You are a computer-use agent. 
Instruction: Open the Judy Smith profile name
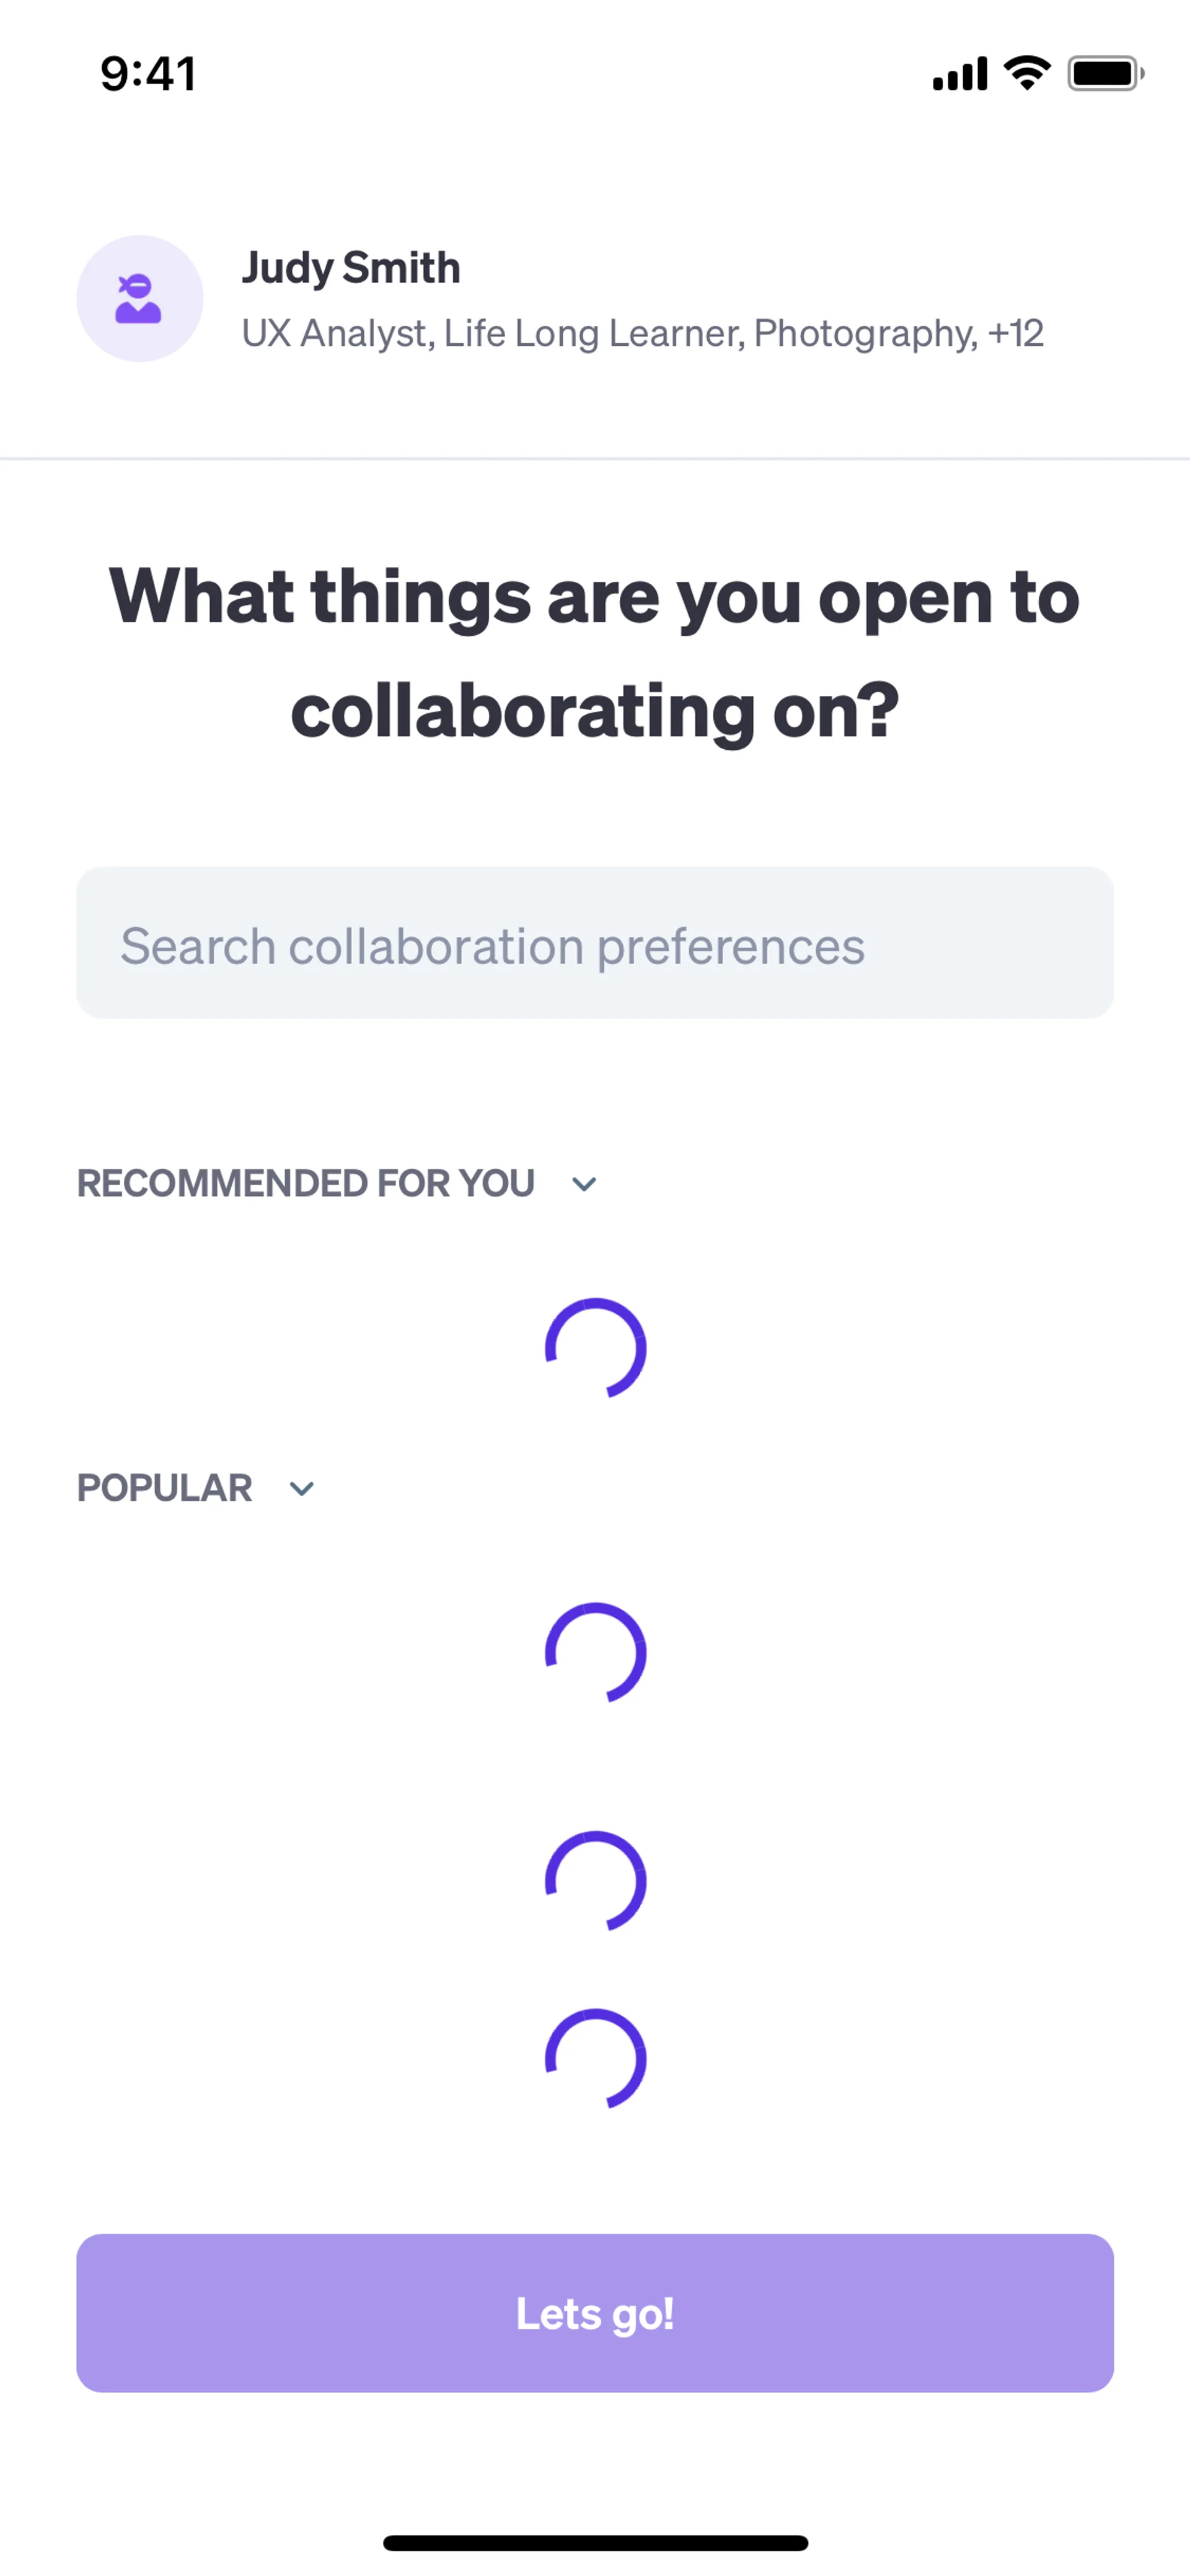click(351, 268)
